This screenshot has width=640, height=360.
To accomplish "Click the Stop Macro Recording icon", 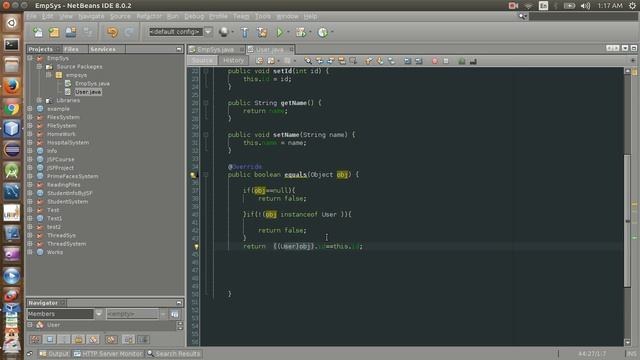I will pos(446,61).
